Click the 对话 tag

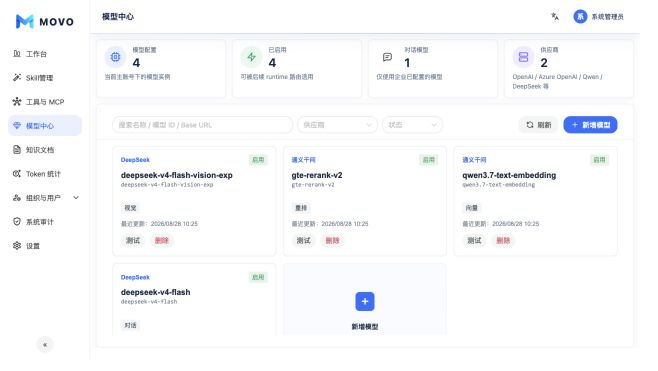pos(130,325)
